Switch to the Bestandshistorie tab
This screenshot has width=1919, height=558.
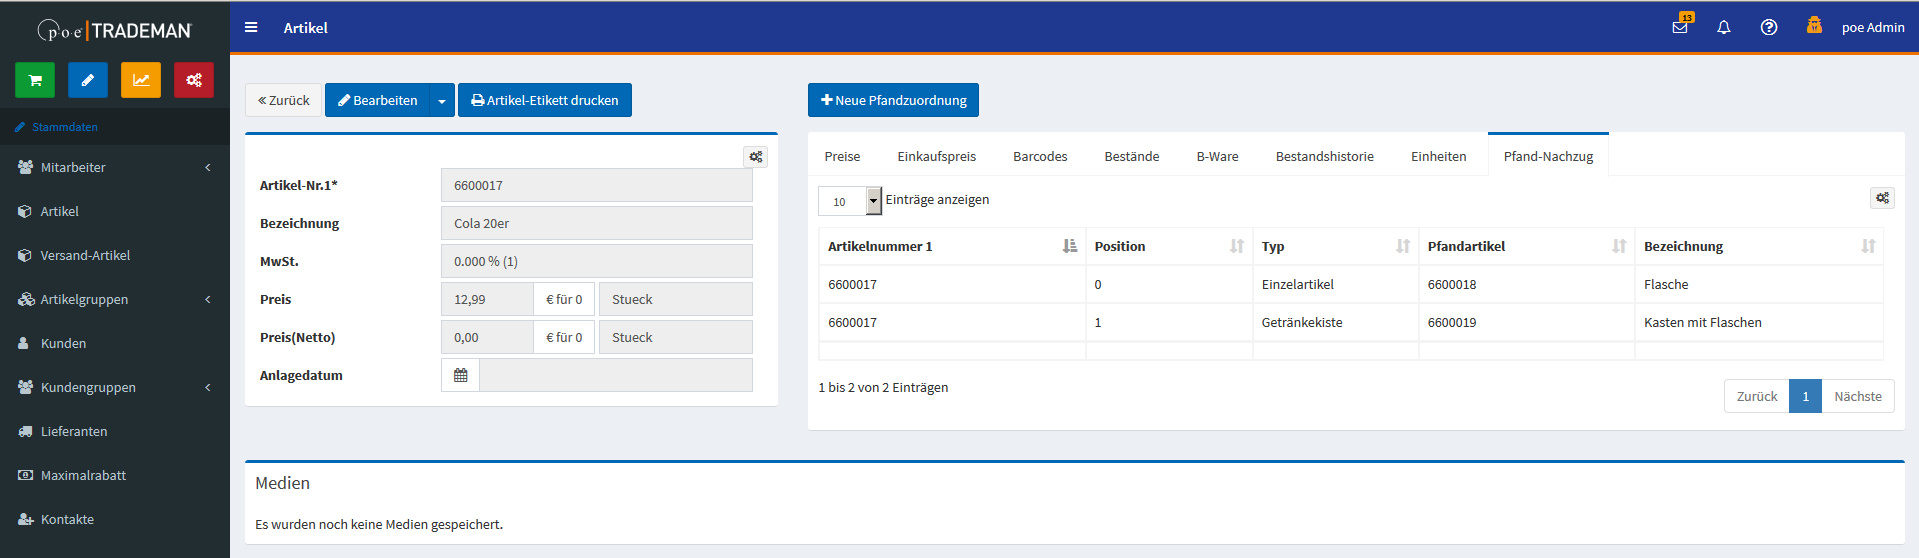point(1325,156)
